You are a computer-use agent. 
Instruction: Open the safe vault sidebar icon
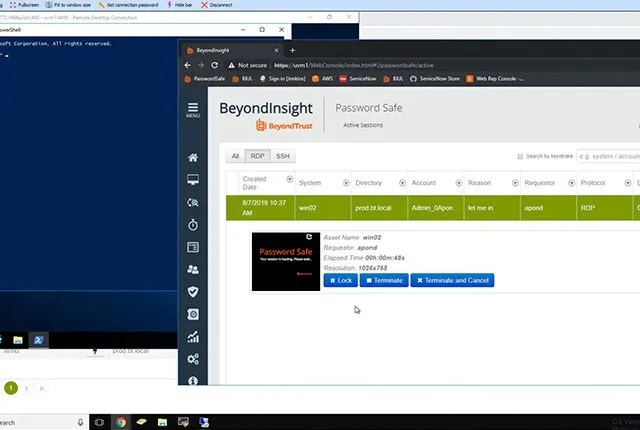[193, 314]
